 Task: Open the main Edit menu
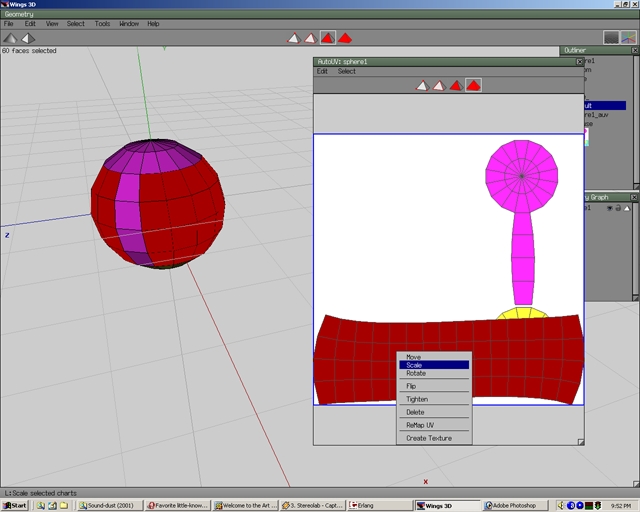[x=30, y=24]
